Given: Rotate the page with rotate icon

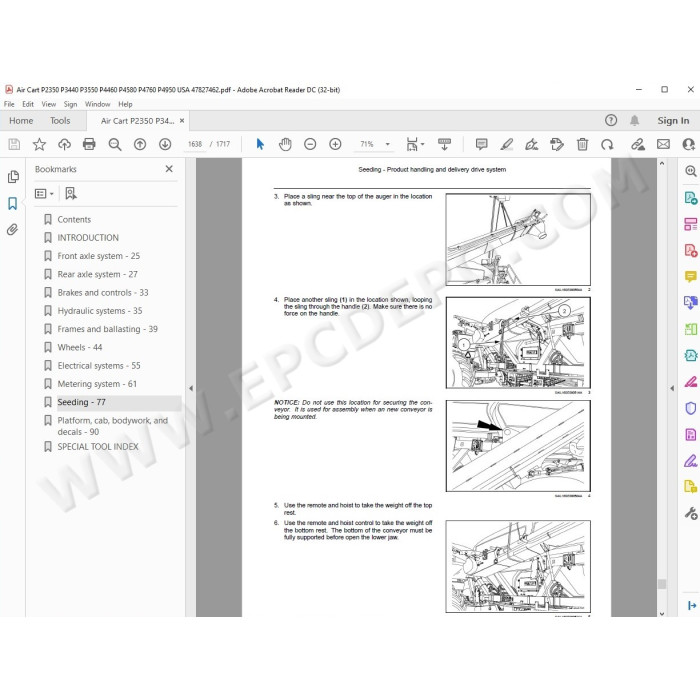Looking at the screenshot, I should pyautogui.click(x=607, y=144).
